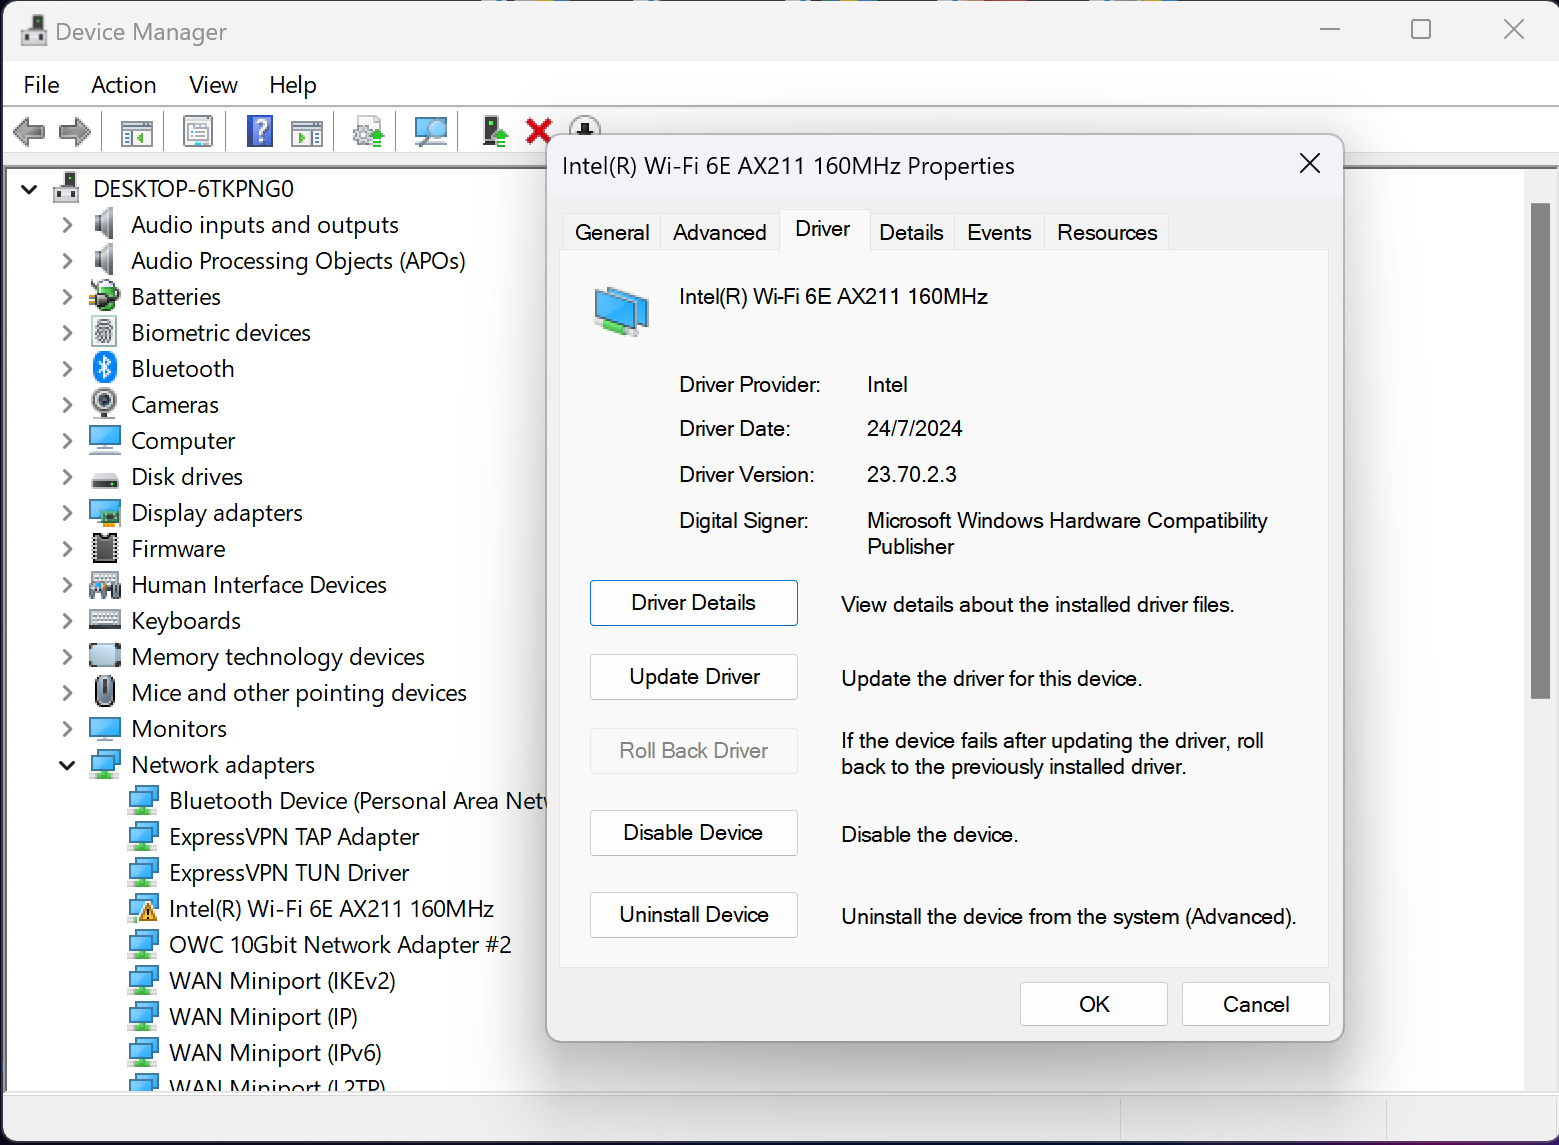The height and width of the screenshot is (1145, 1559).
Task: Select the Monitors icon in the tree
Action: pyautogui.click(x=104, y=728)
